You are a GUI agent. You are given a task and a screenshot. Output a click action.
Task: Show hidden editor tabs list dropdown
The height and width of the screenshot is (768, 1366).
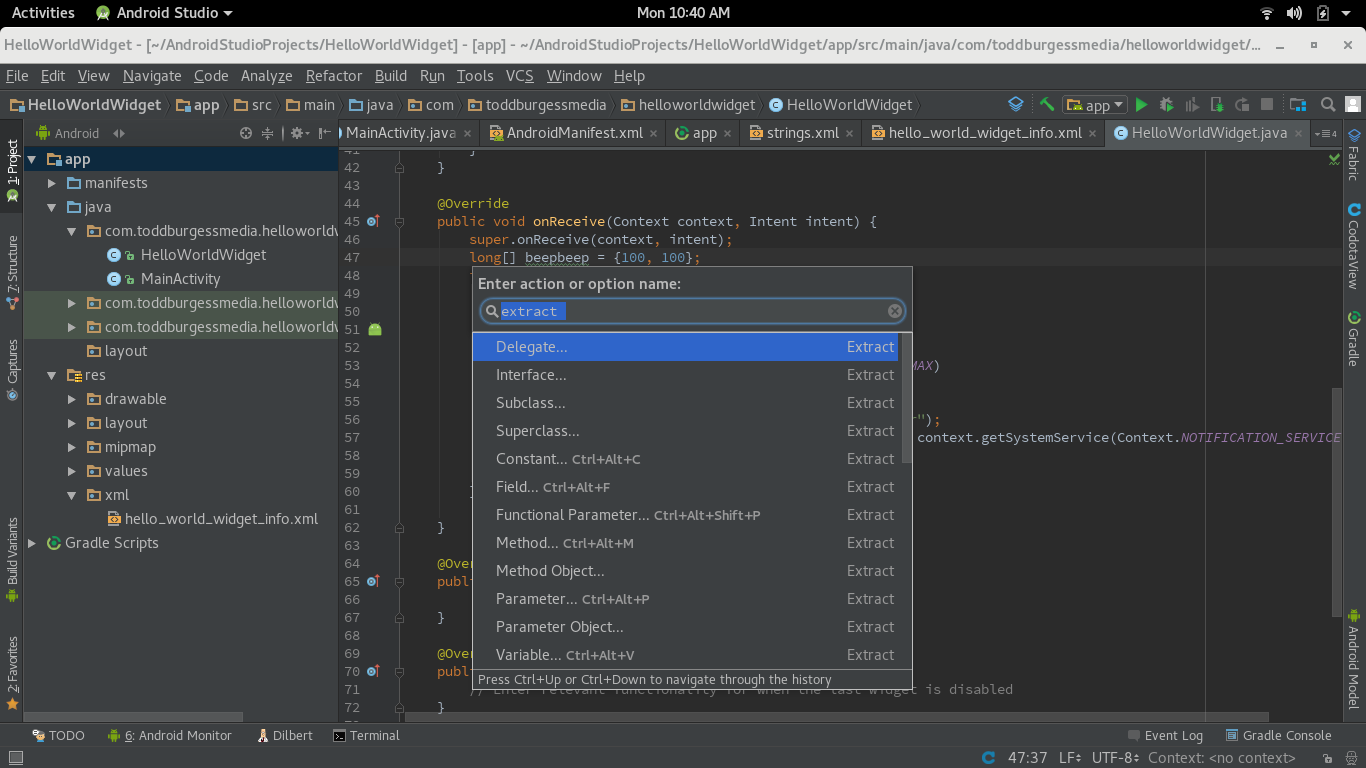click(1326, 133)
